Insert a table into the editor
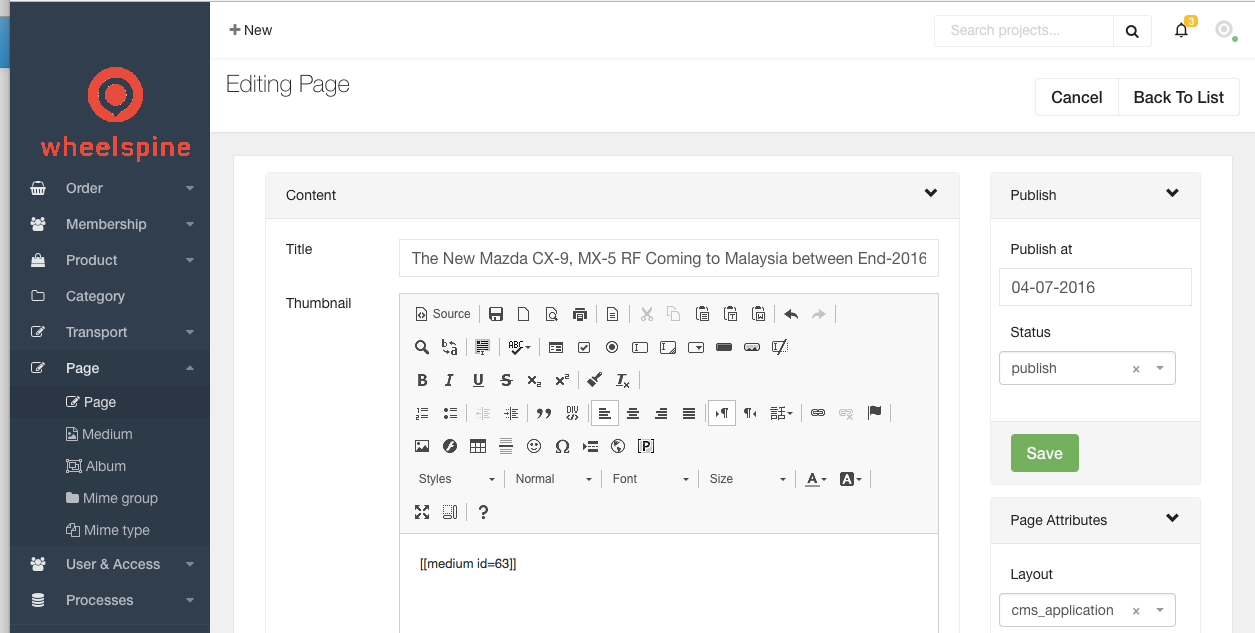The image size is (1255, 633). [478, 446]
